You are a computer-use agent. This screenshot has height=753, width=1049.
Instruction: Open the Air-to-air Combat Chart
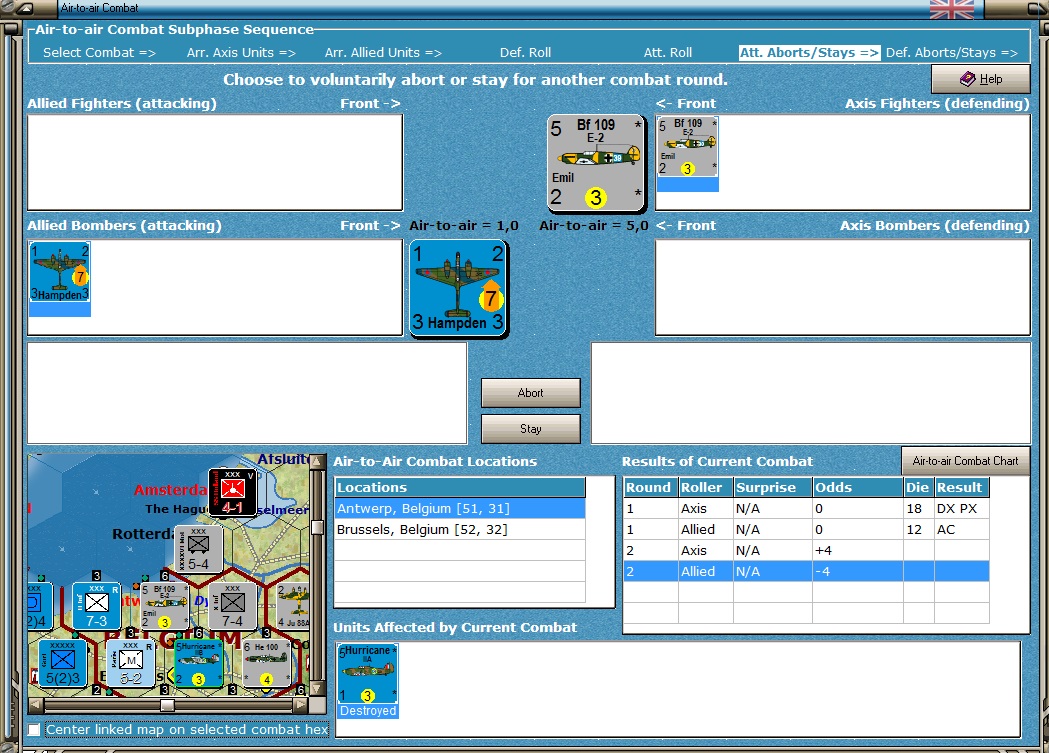click(x=965, y=461)
